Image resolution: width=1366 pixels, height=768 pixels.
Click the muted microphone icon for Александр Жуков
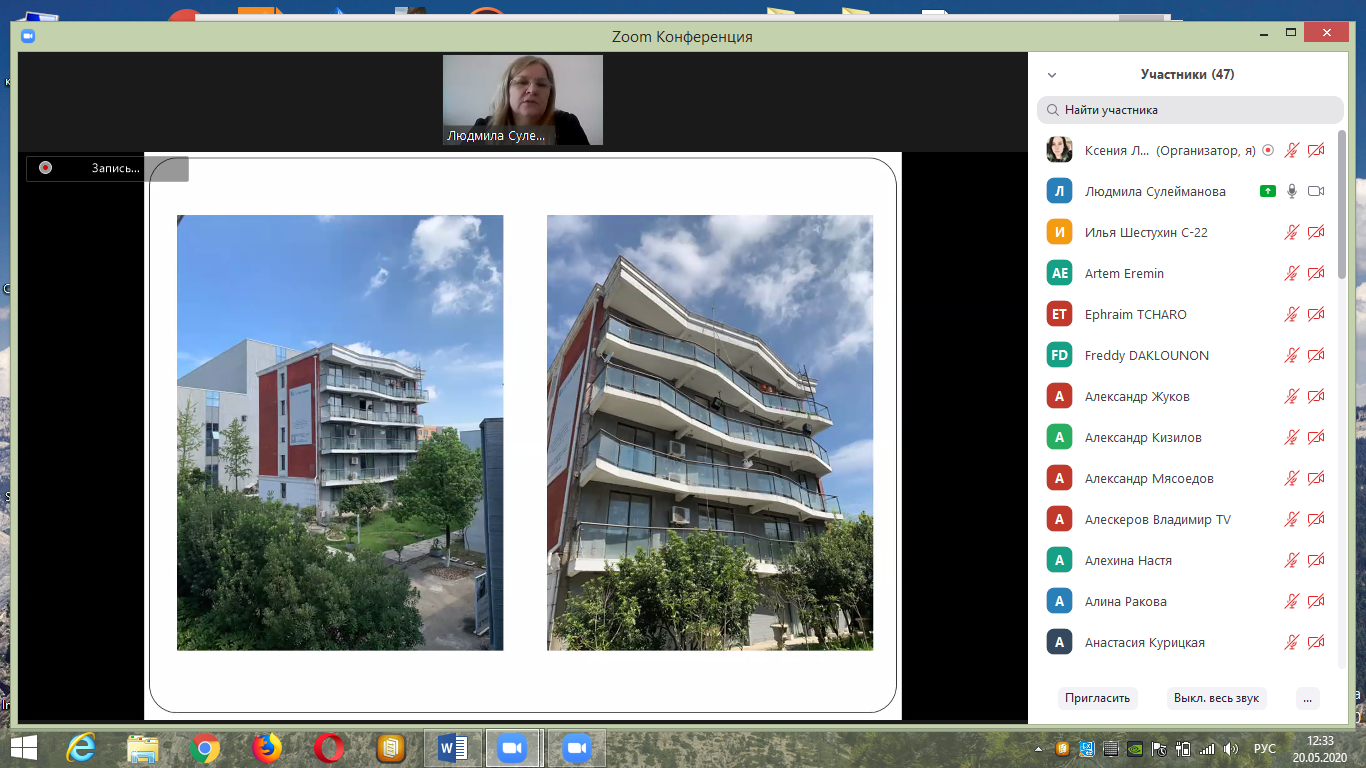[x=1292, y=396]
